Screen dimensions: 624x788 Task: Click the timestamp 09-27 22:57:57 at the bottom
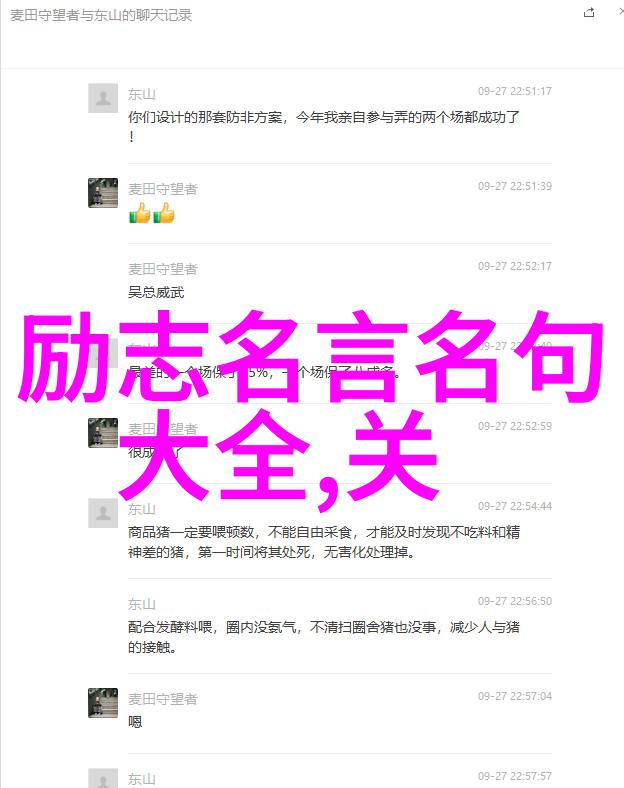tap(514, 776)
